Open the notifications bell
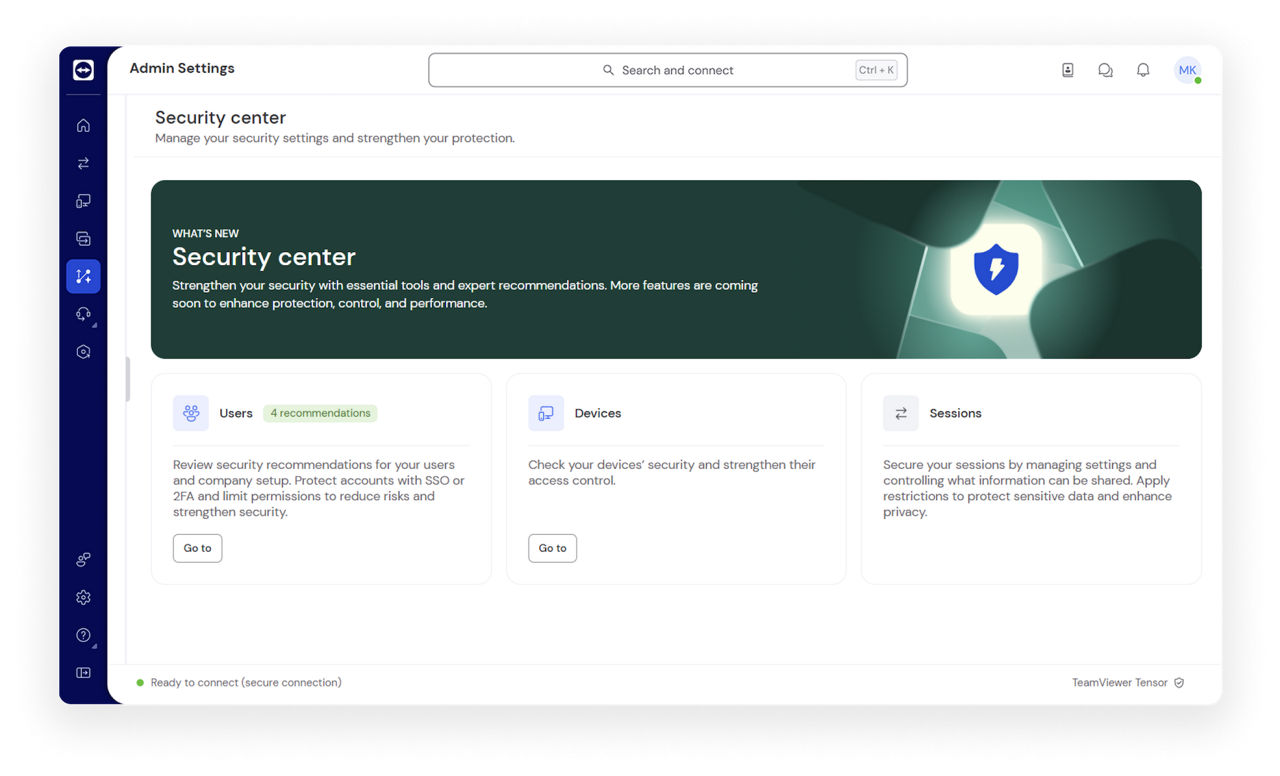The image size is (1280, 776). click(1143, 70)
